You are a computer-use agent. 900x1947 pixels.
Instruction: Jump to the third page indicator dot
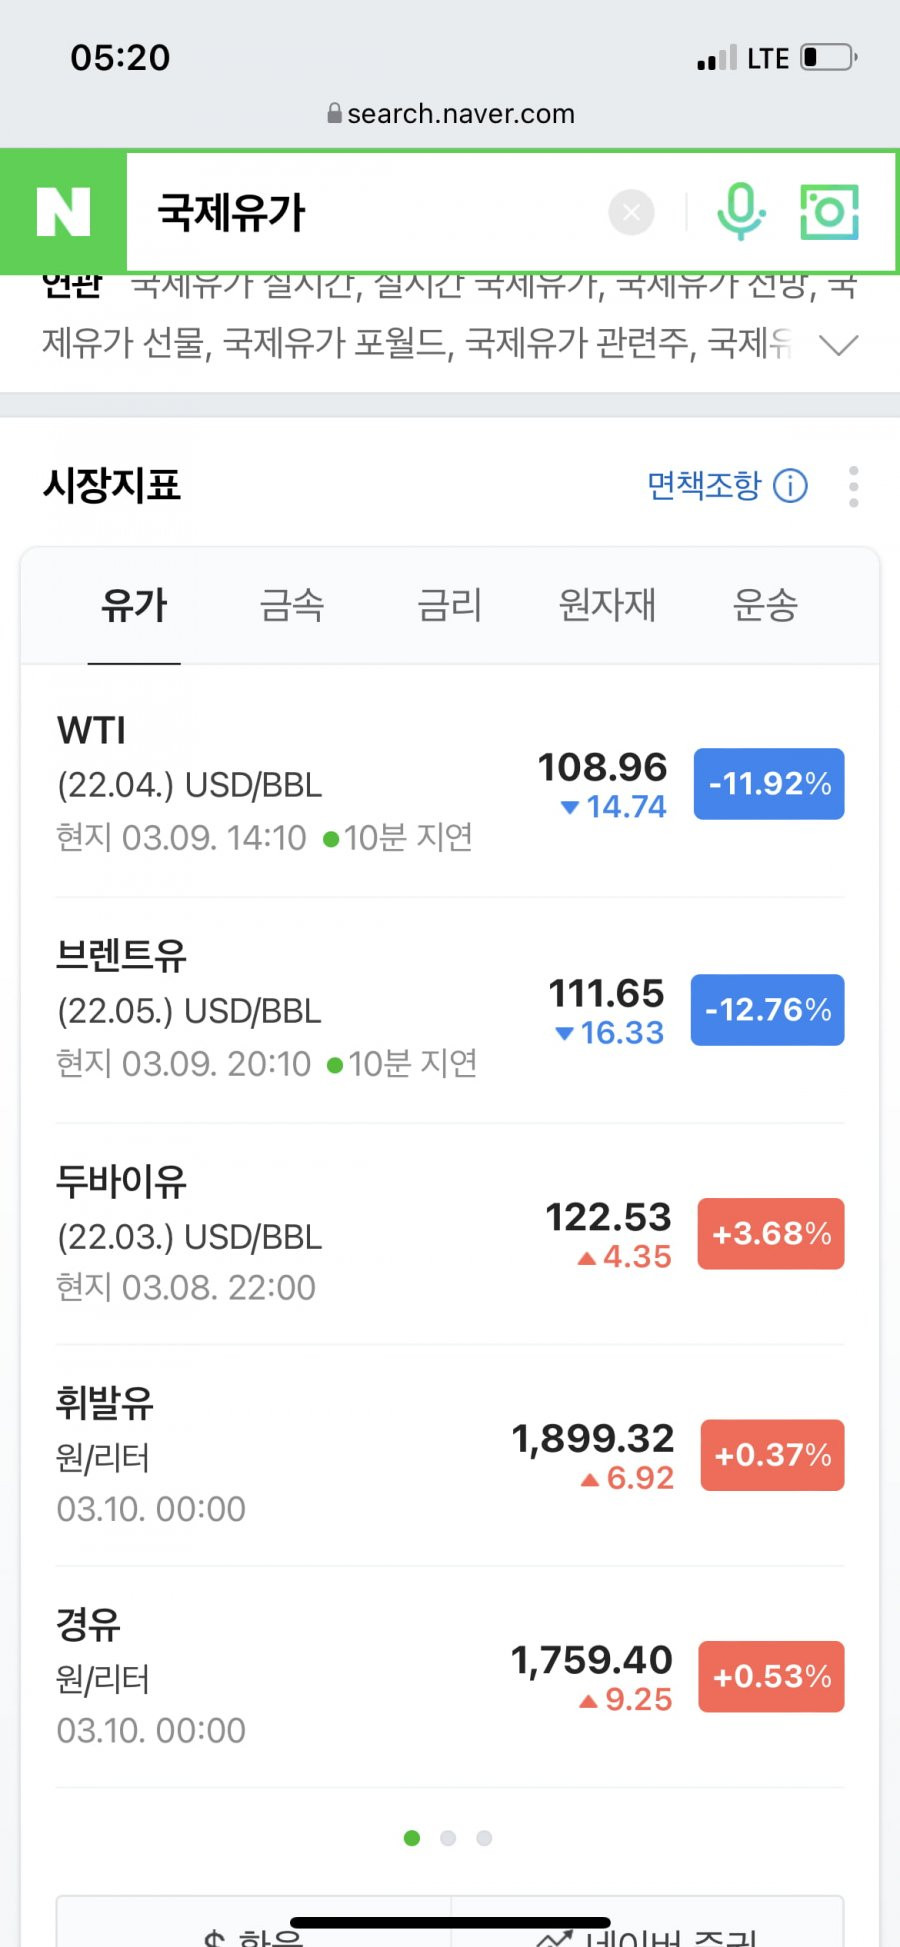[484, 1838]
